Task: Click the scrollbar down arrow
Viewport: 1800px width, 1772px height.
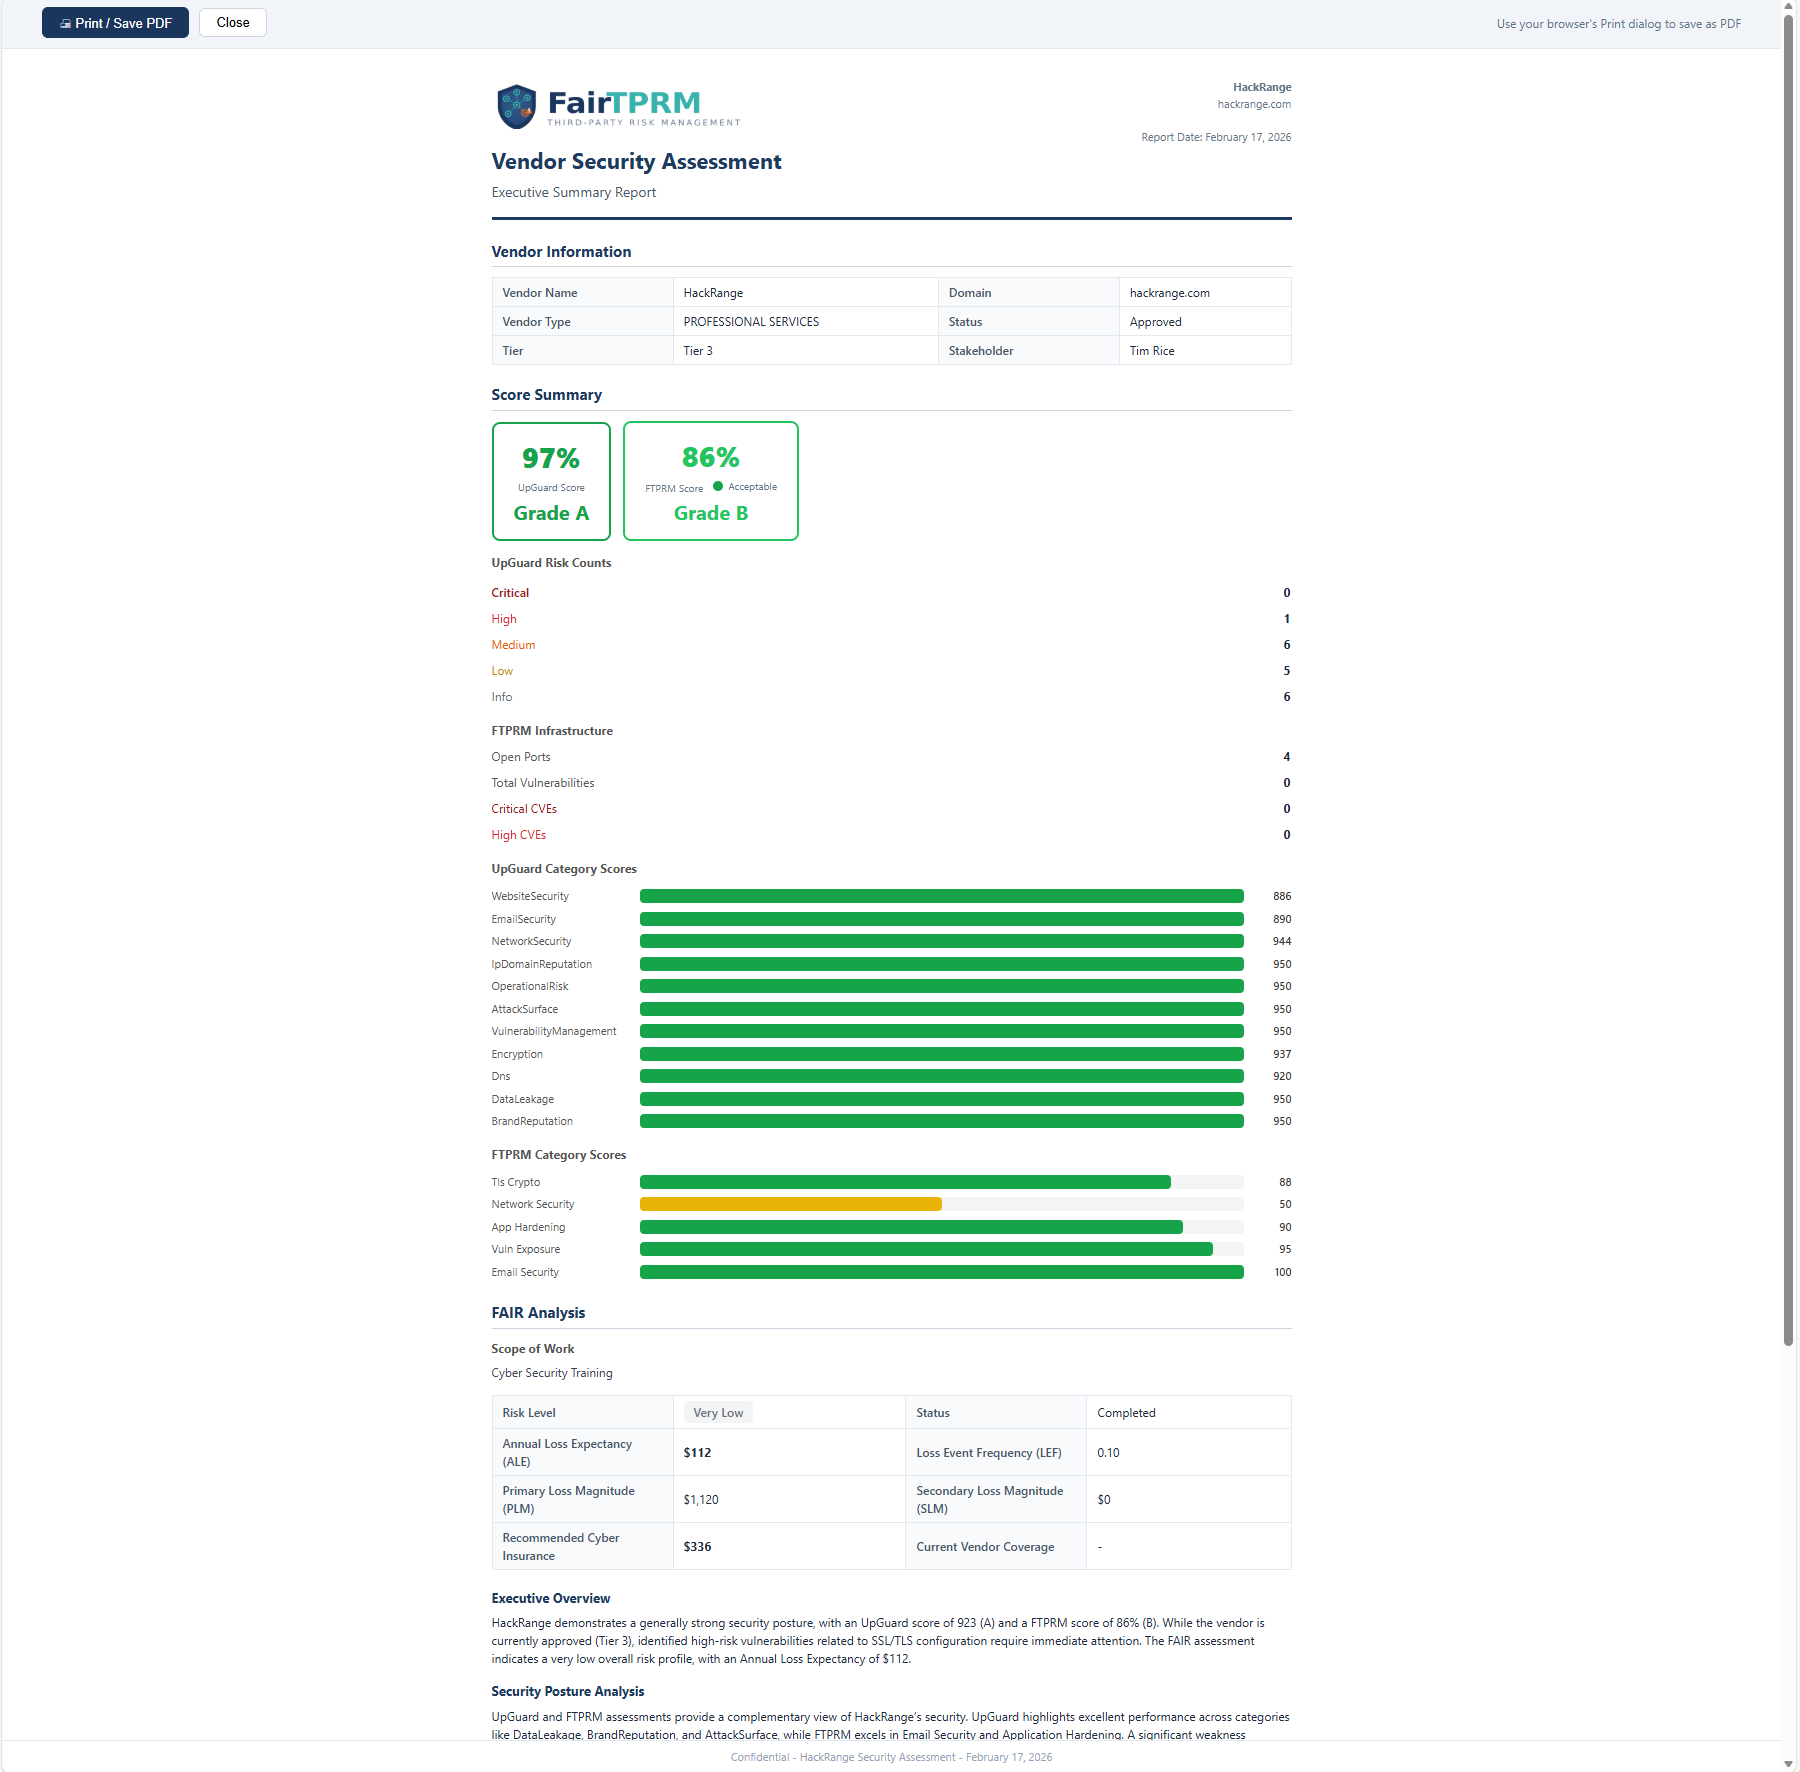Action: (x=1789, y=1764)
